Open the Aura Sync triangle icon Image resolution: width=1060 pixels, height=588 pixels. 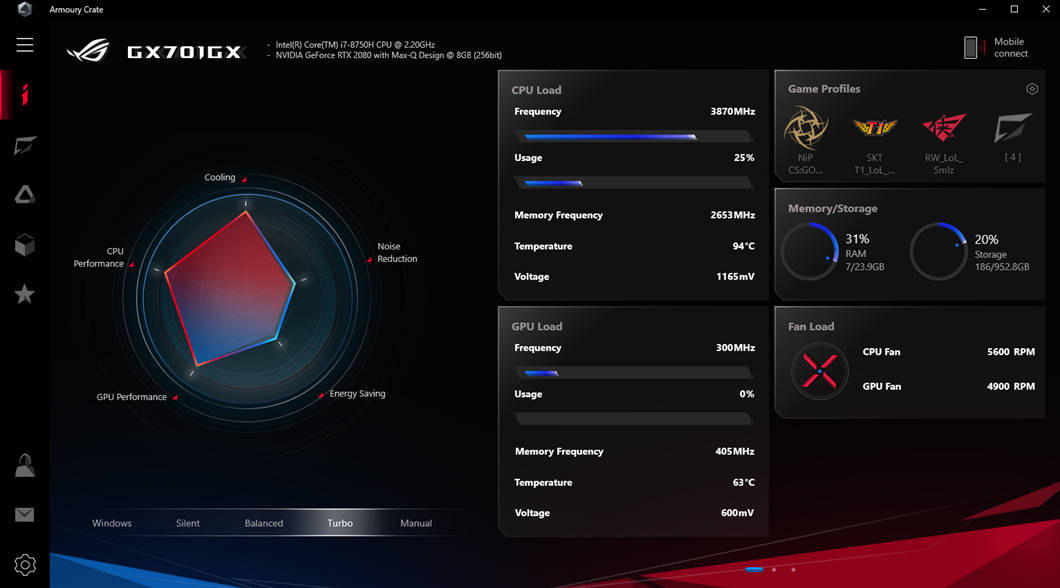[24, 195]
